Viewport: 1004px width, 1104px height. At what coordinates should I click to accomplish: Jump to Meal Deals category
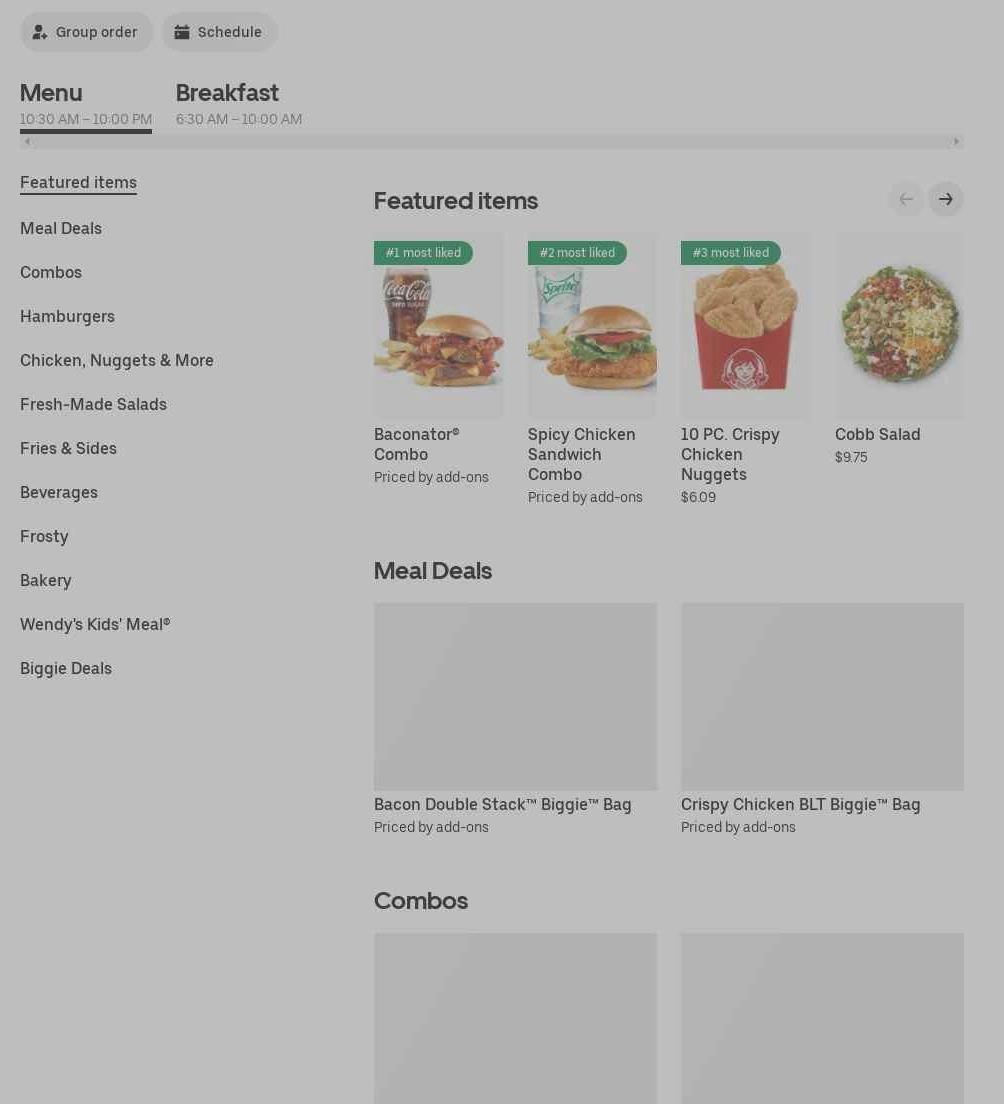(x=61, y=229)
